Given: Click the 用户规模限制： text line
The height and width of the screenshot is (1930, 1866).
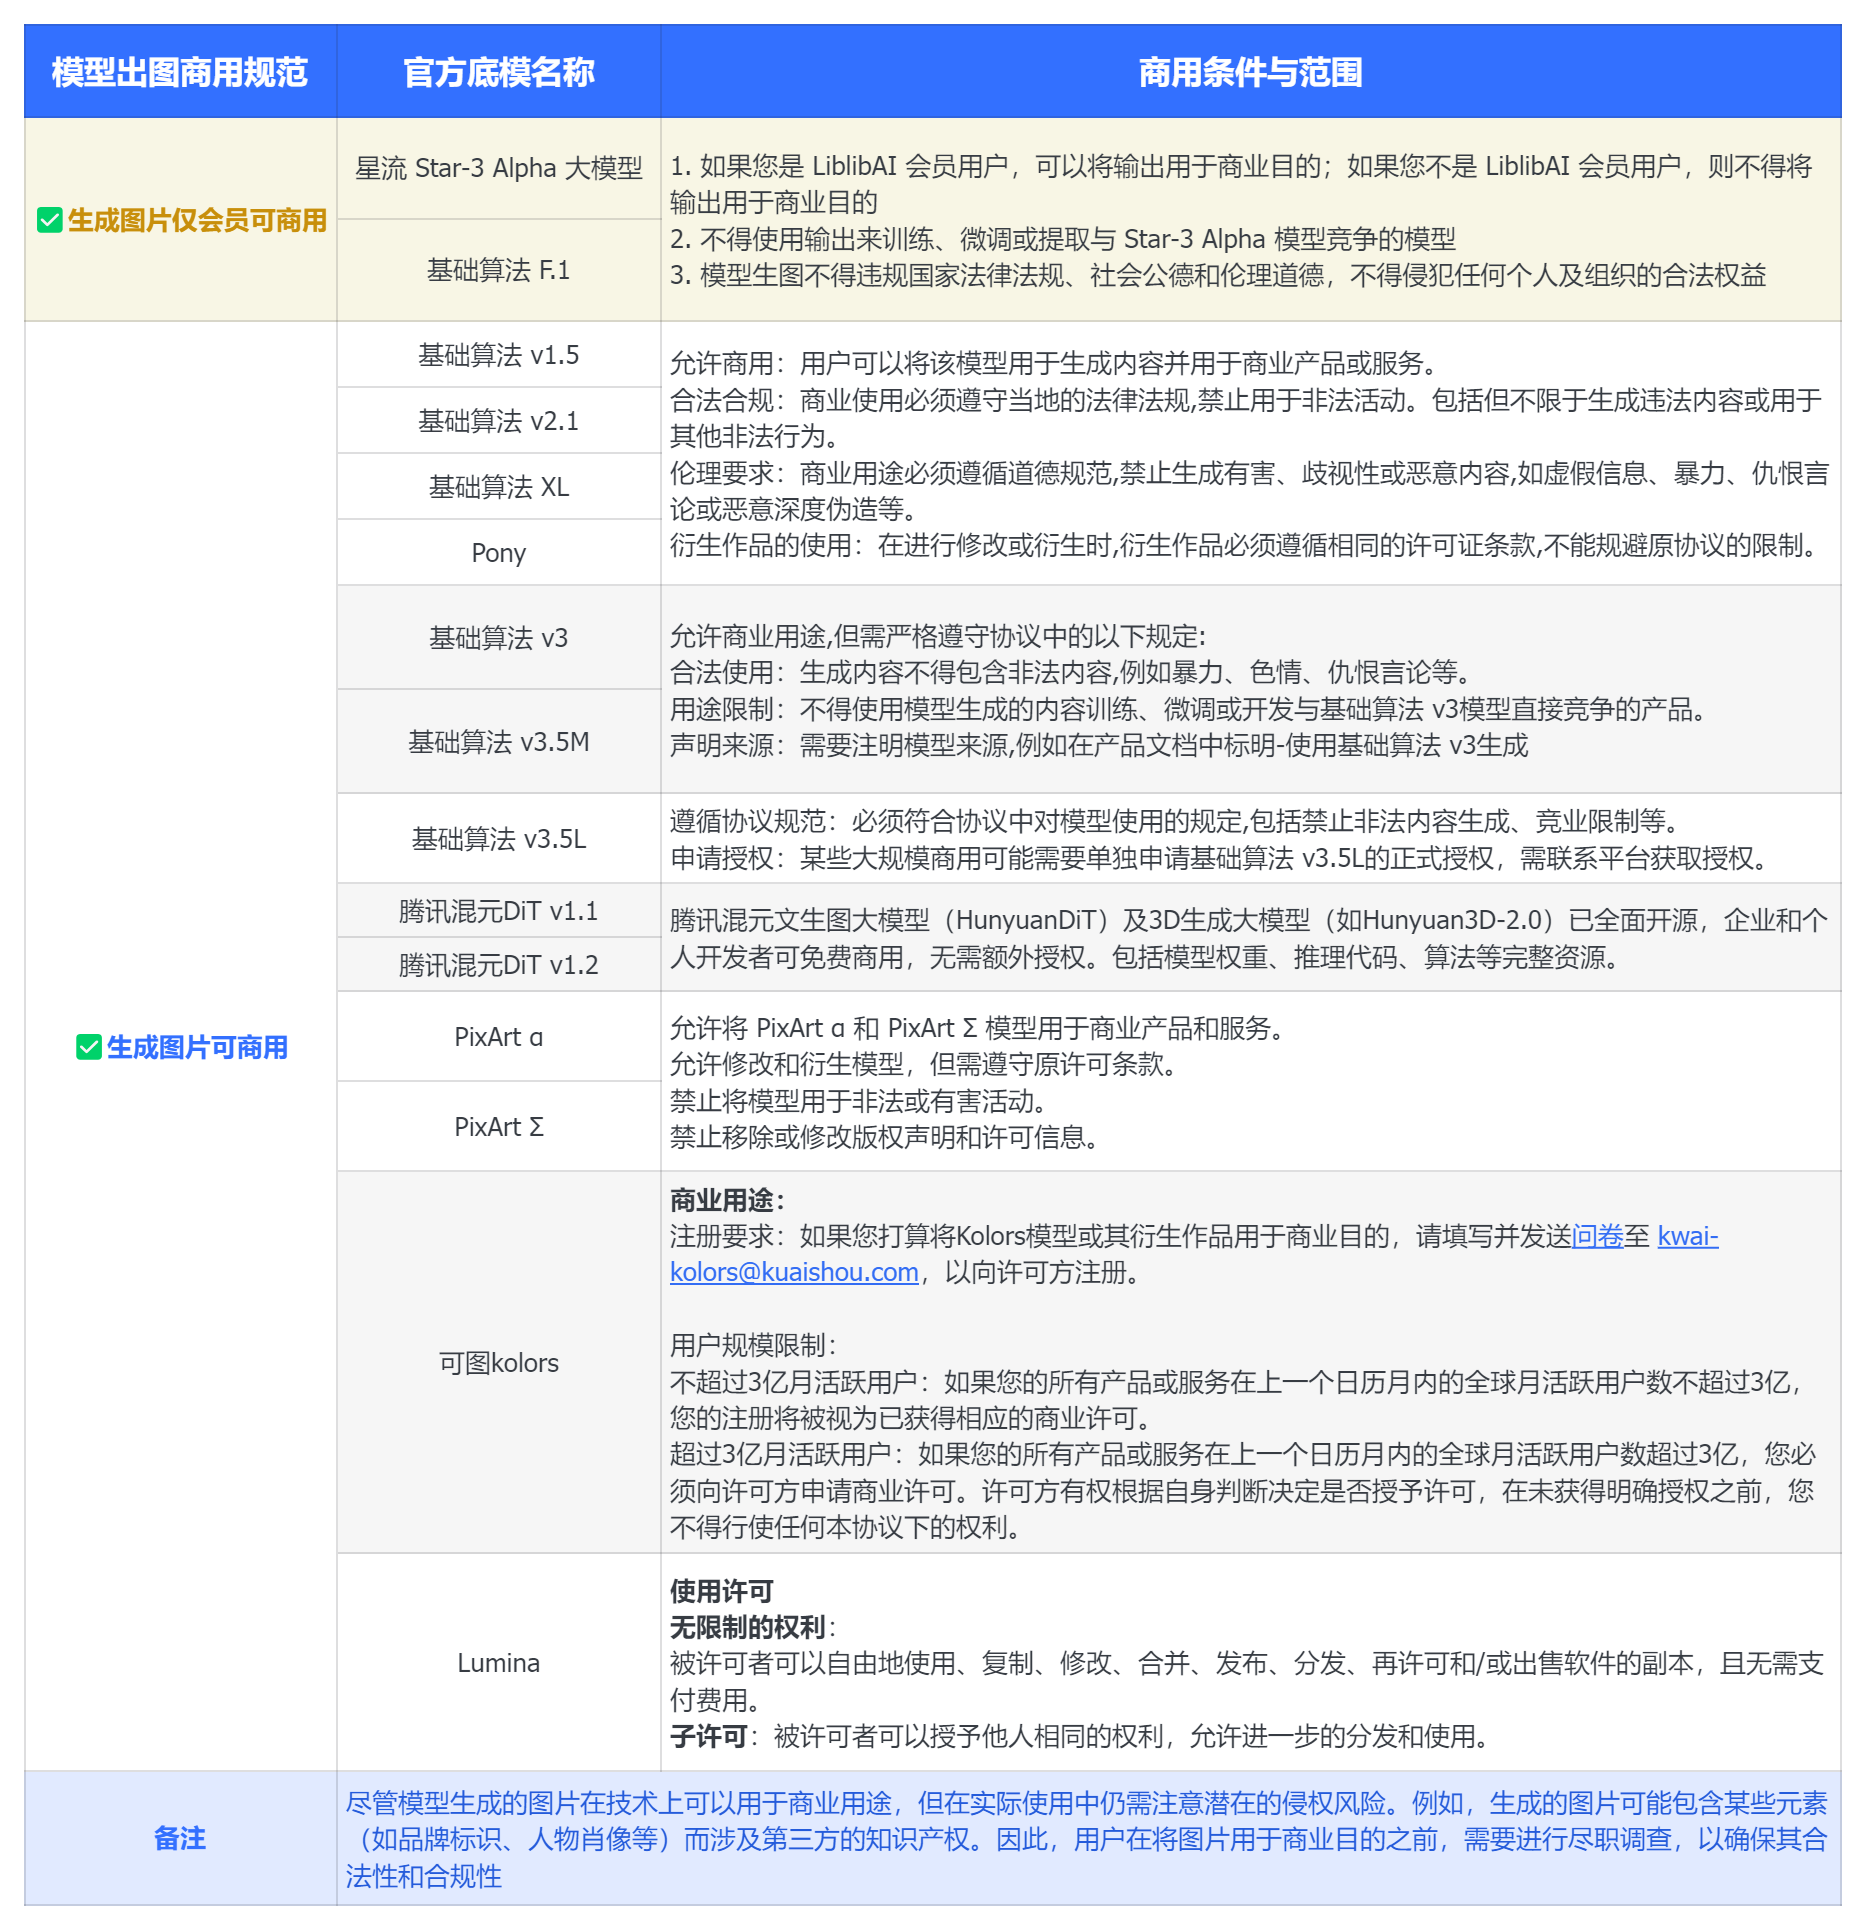Looking at the screenshot, I should tap(754, 1345).
